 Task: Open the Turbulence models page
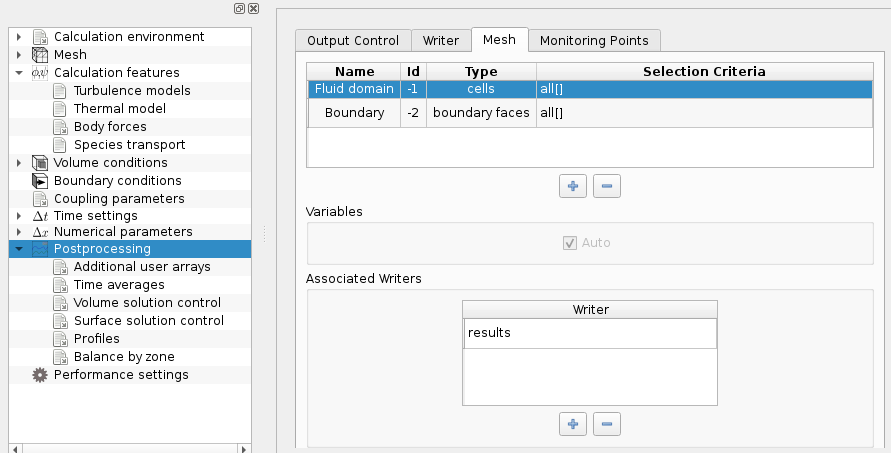point(132,91)
